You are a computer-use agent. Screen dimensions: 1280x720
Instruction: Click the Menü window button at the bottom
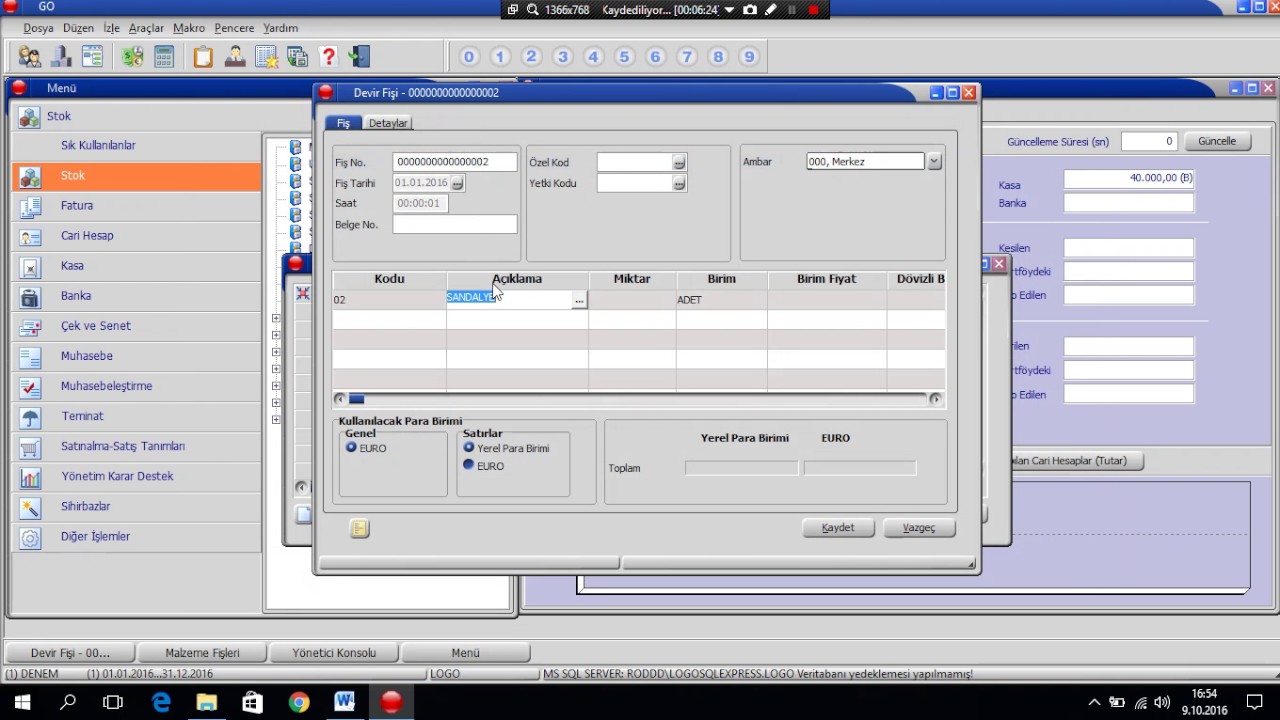tap(465, 653)
